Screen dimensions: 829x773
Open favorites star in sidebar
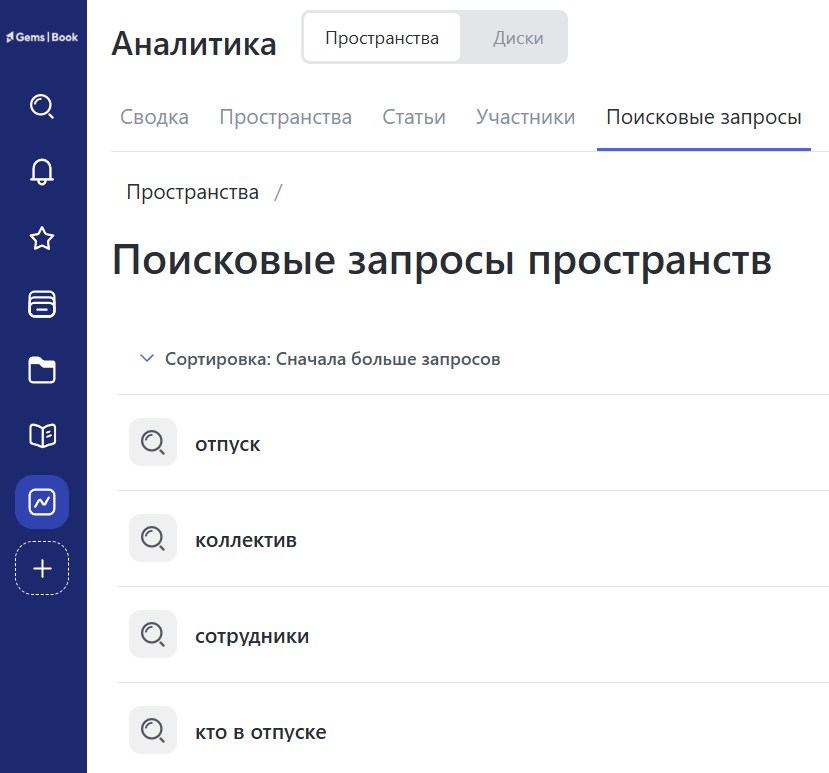(42, 238)
